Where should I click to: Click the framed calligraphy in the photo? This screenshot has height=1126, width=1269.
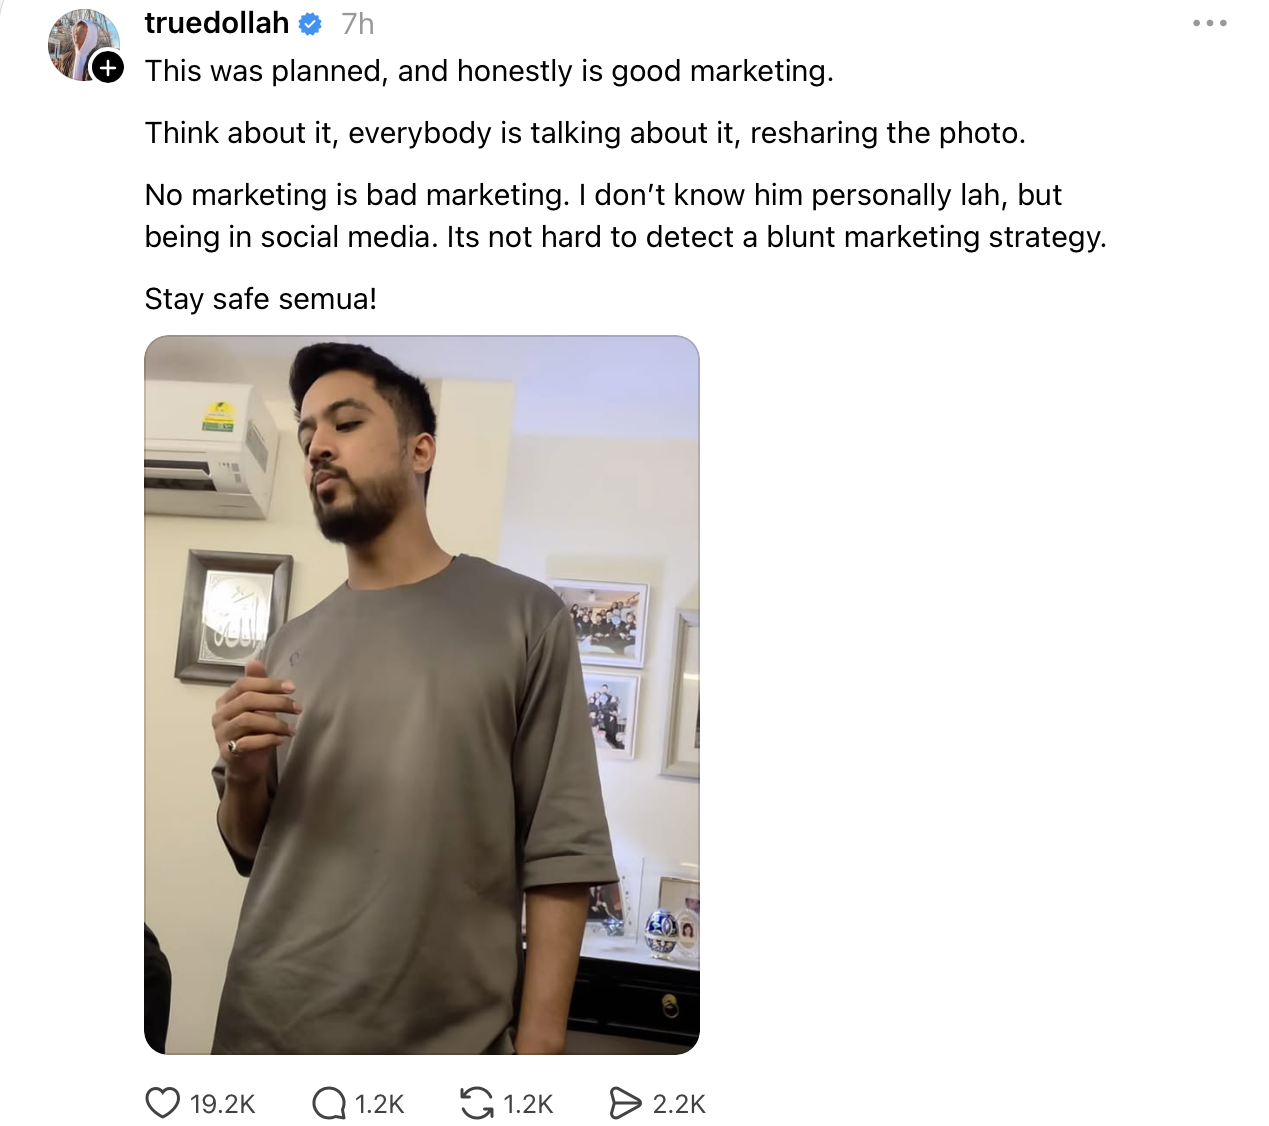pyautogui.click(x=232, y=614)
